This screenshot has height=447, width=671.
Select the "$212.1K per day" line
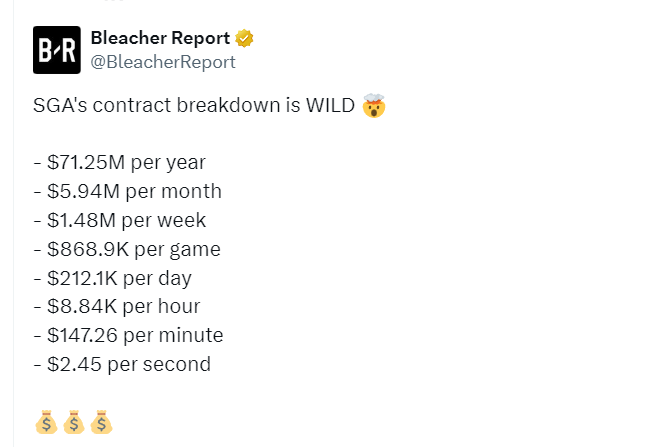(x=113, y=278)
